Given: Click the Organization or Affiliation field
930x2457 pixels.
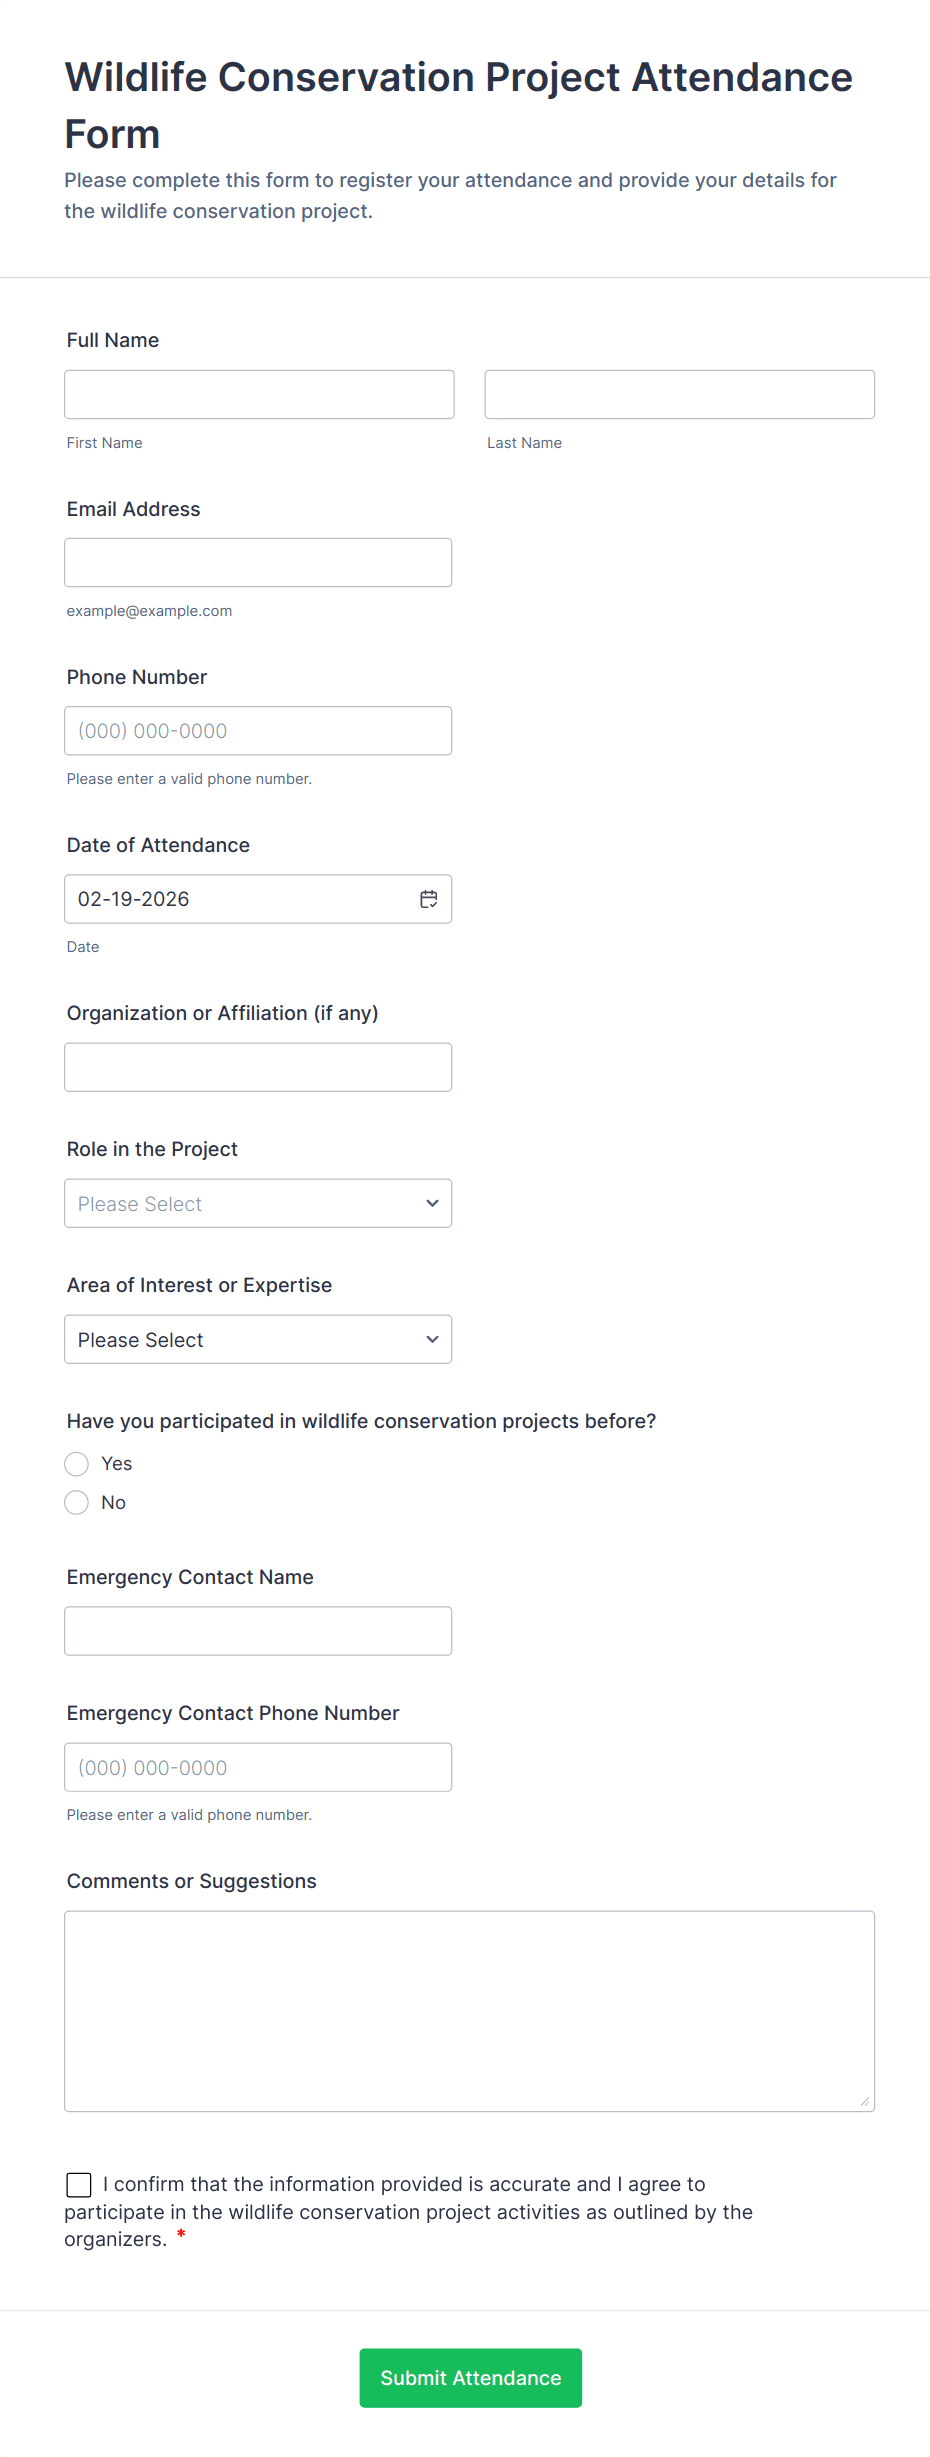Looking at the screenshot, I should [x=258, y=1068].
